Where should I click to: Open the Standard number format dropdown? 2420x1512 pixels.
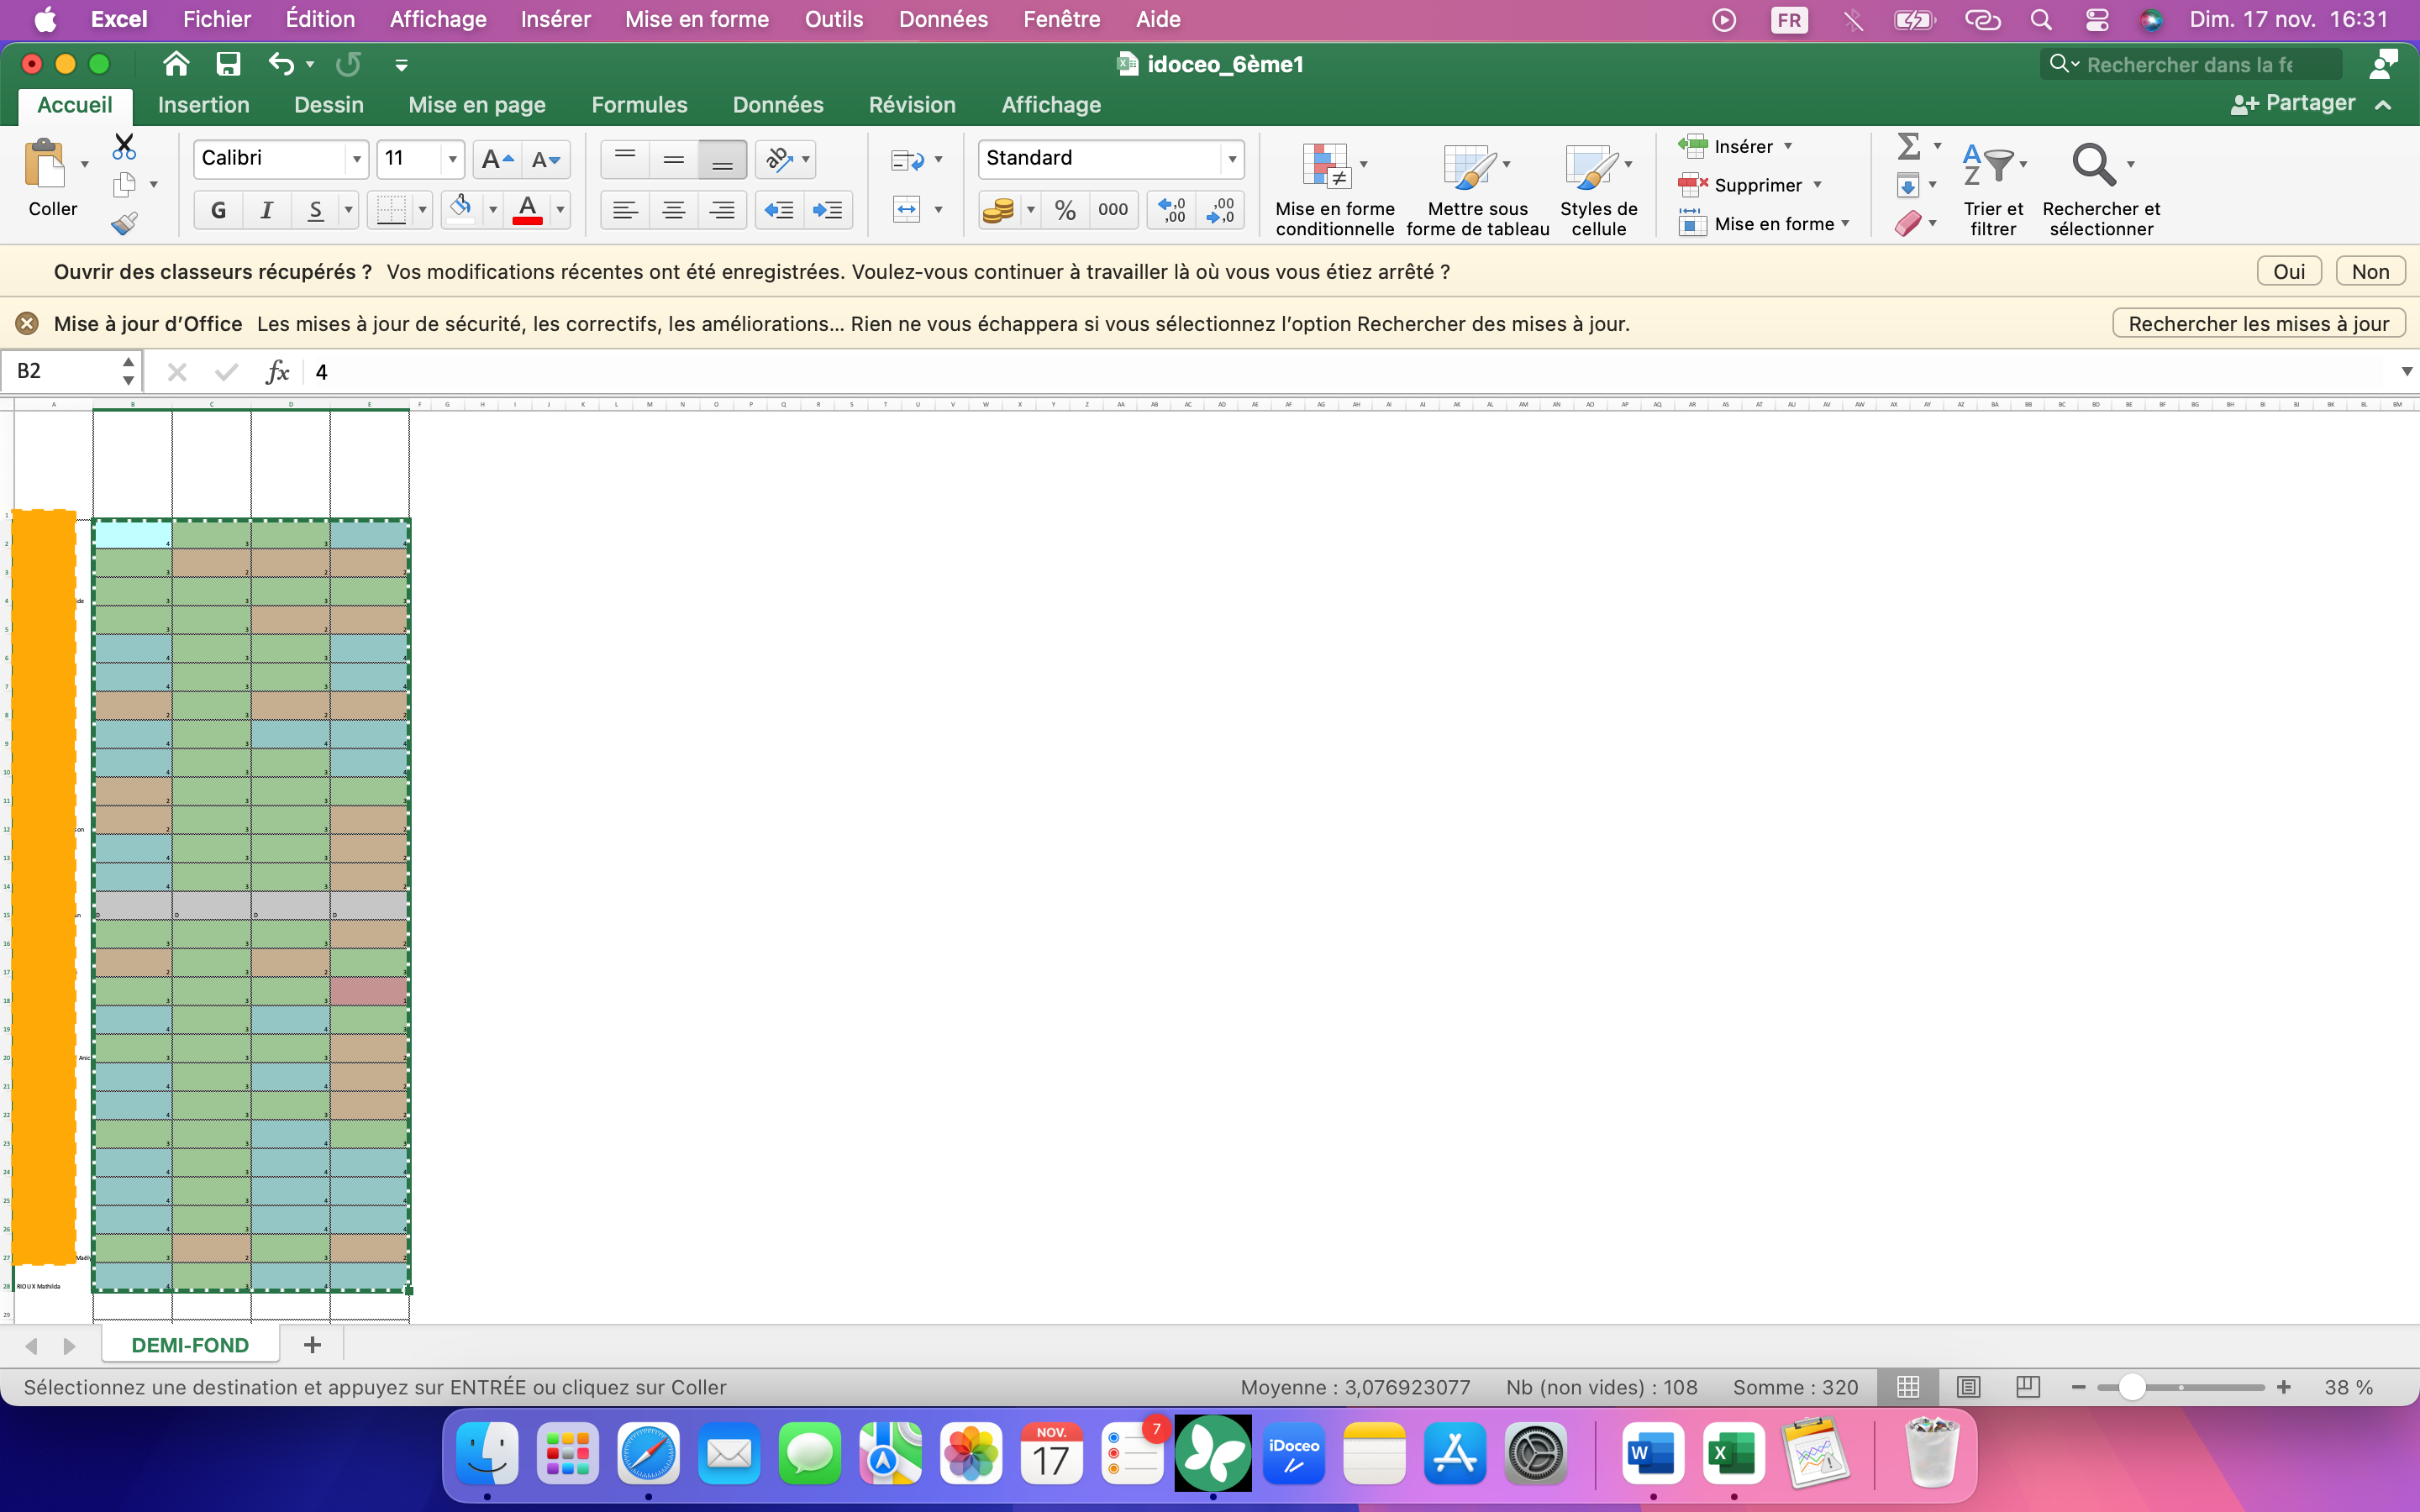(1232, 159)
